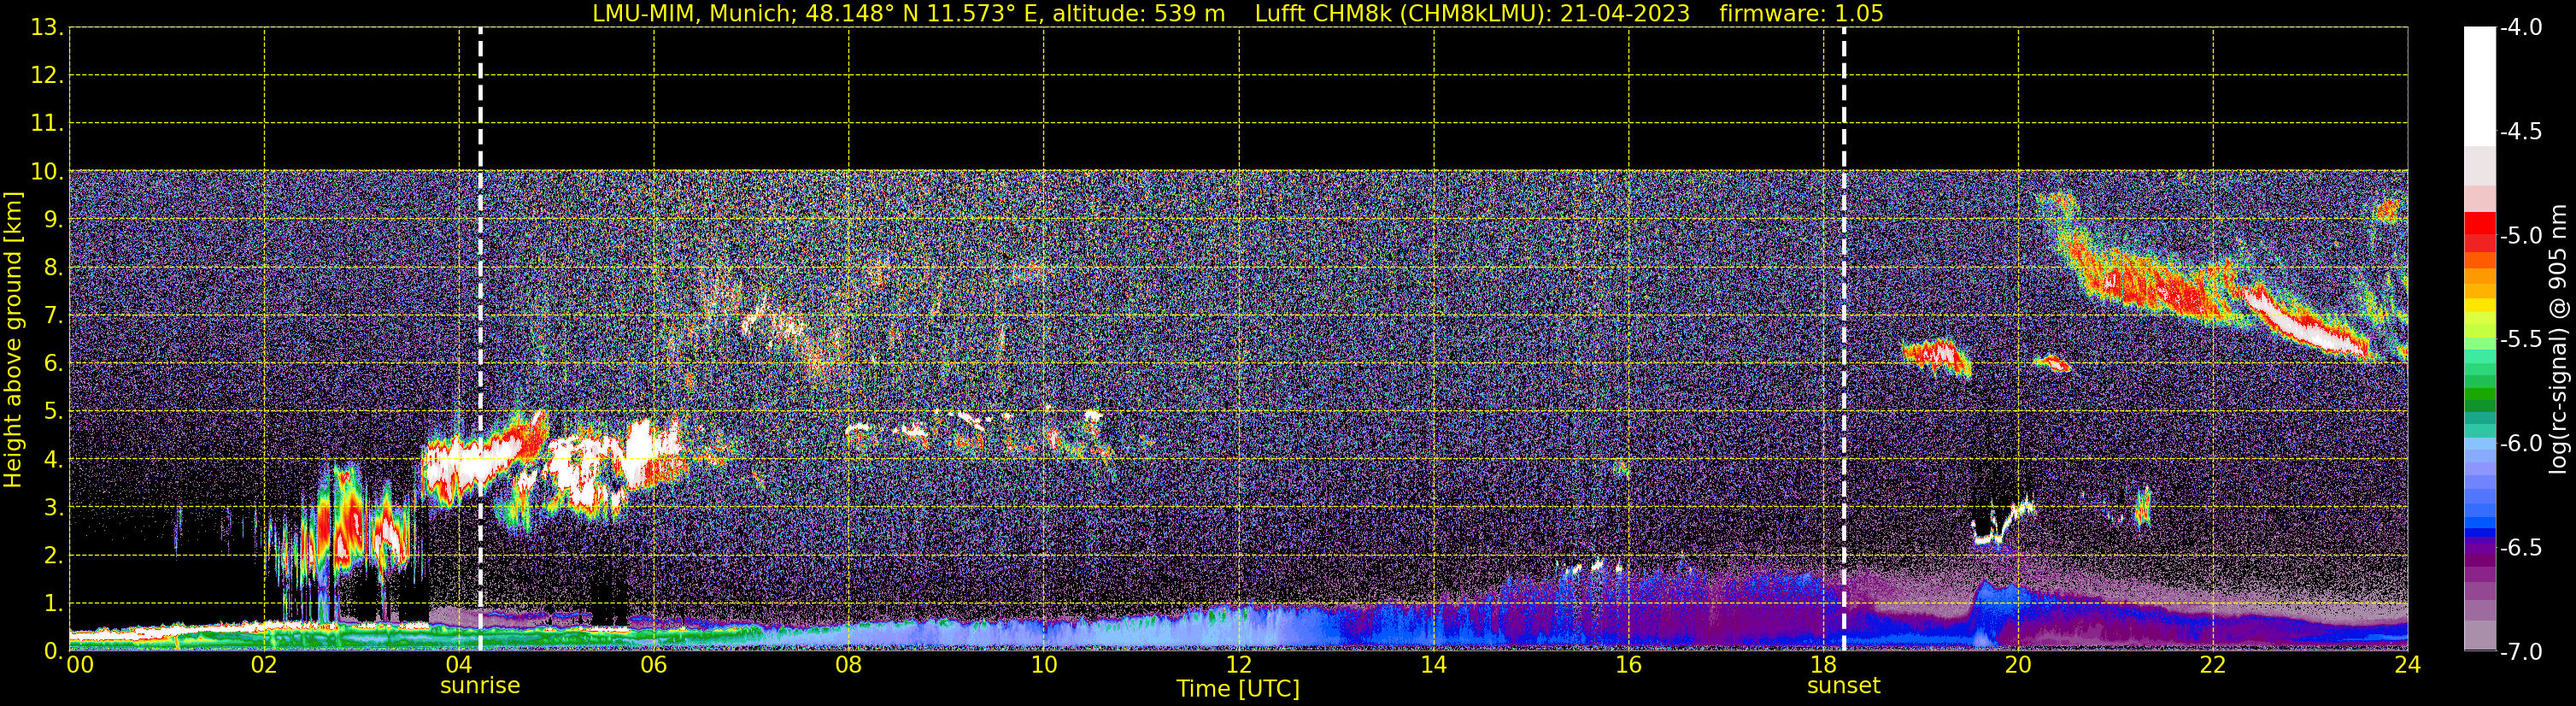2576x706 pixels.
Task: Click the "sunrise" label below the time axis
Action: (480, 686)
